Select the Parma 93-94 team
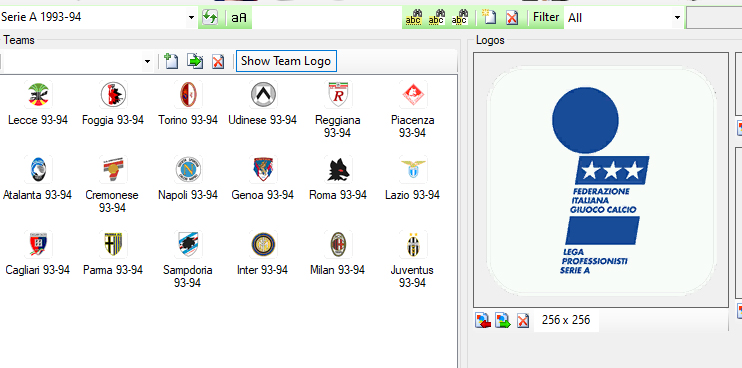The image size is (742, 368). [113, 254]
